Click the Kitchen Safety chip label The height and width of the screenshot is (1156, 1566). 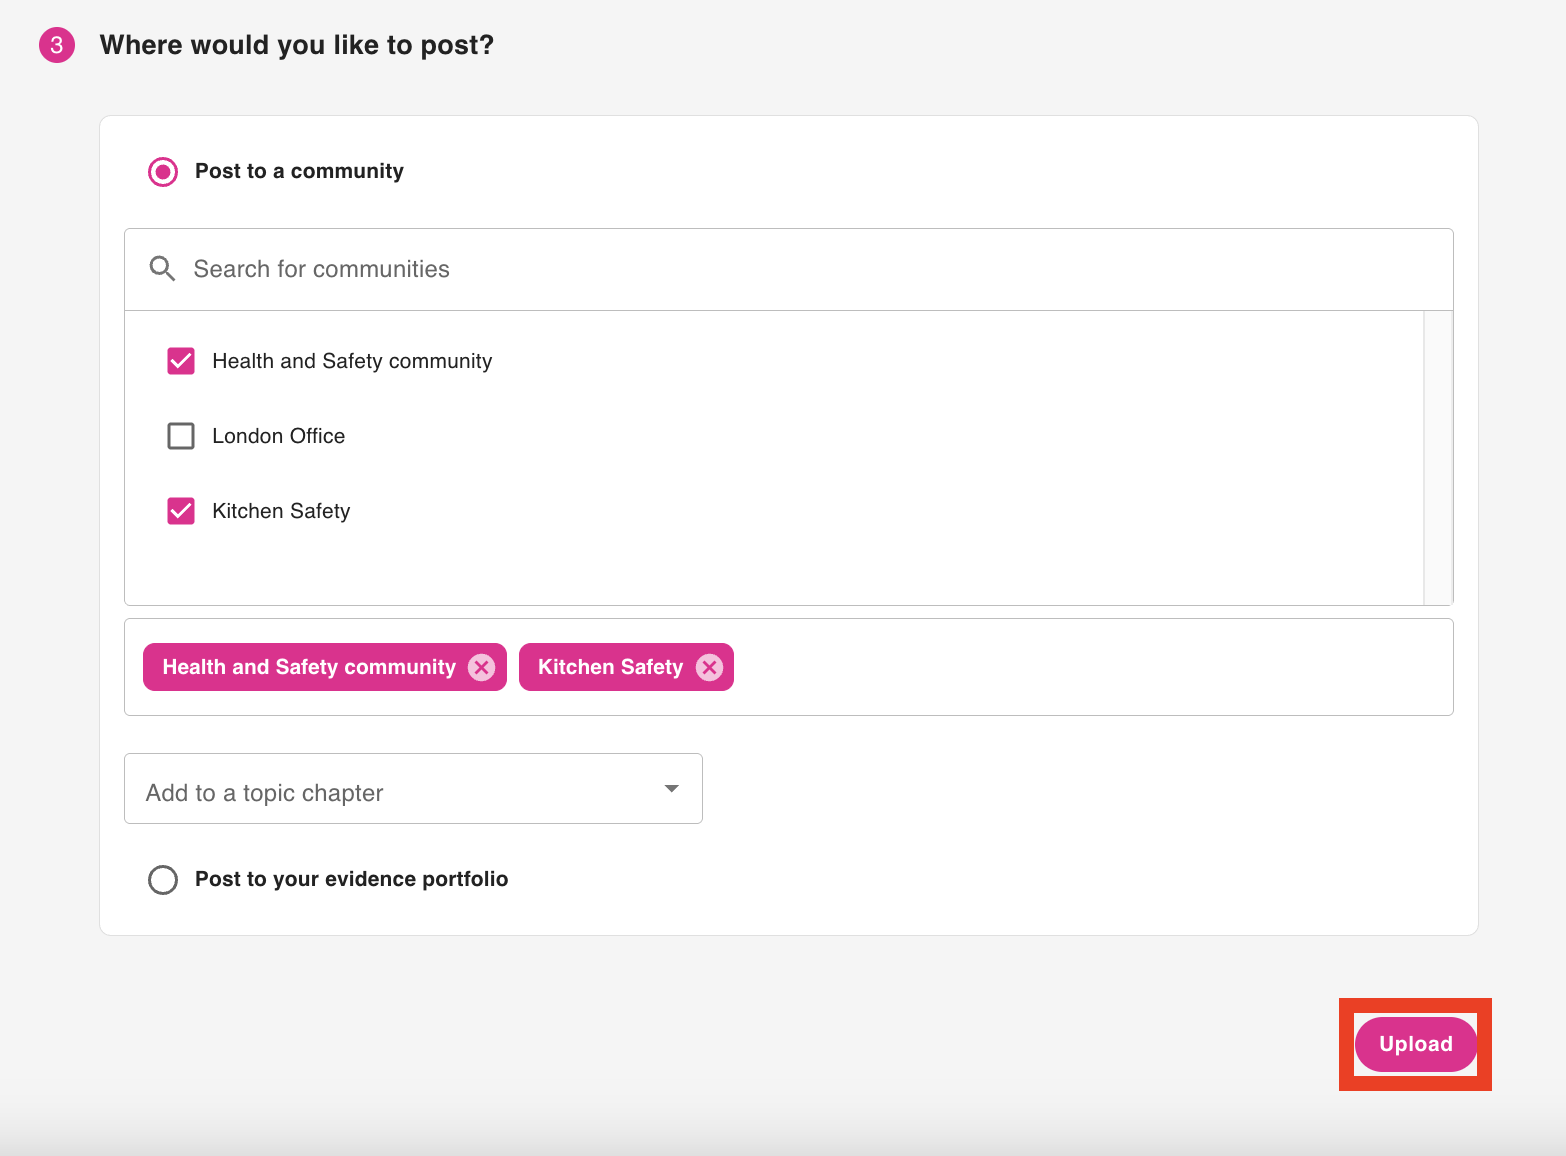610,667
